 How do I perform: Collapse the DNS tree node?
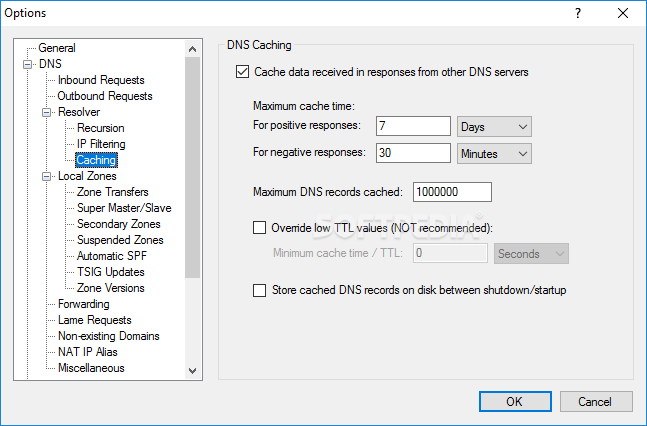click(28, 64)
